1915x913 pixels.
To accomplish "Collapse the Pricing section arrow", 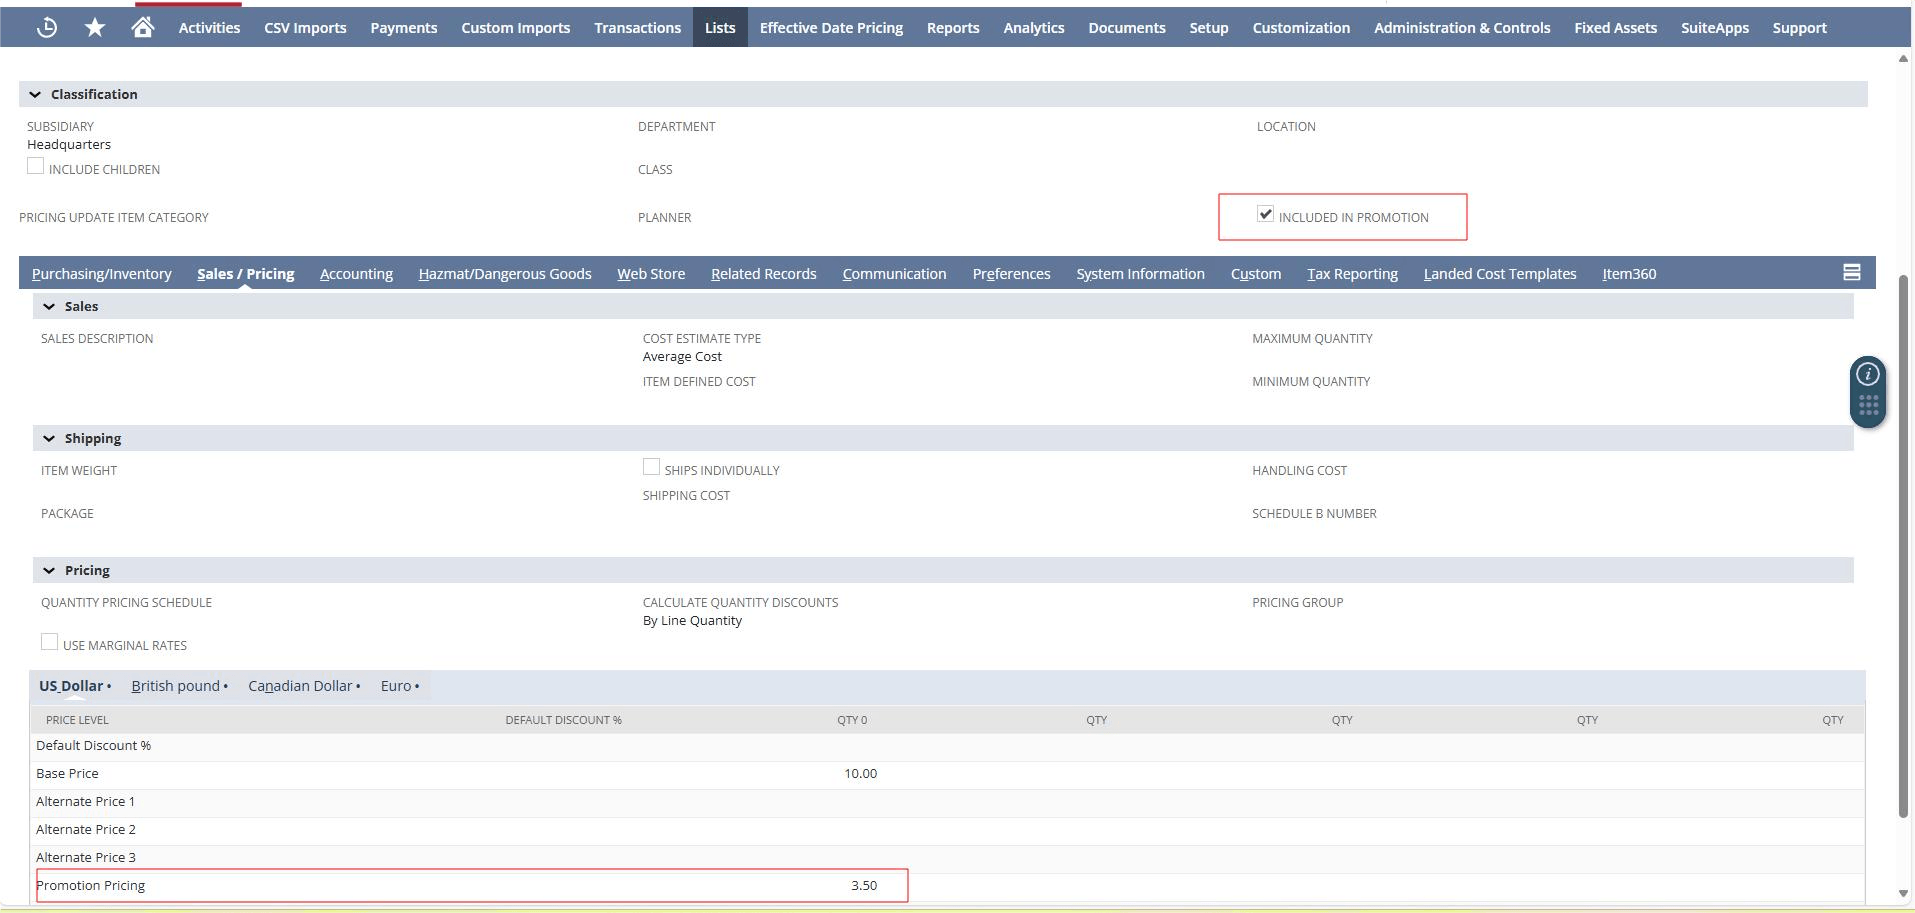I will [49, 571].
